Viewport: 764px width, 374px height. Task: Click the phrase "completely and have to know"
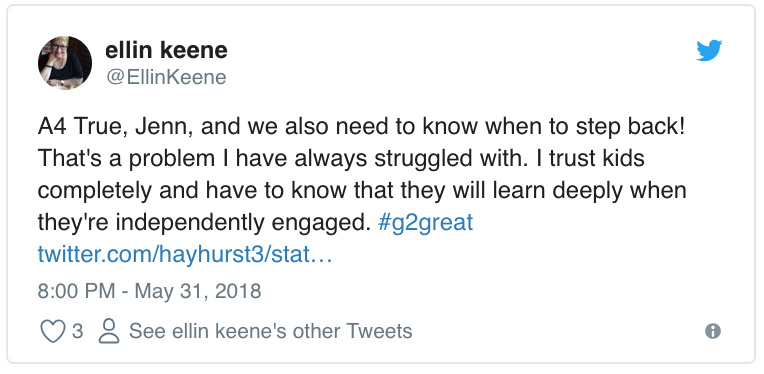(161, 191)
